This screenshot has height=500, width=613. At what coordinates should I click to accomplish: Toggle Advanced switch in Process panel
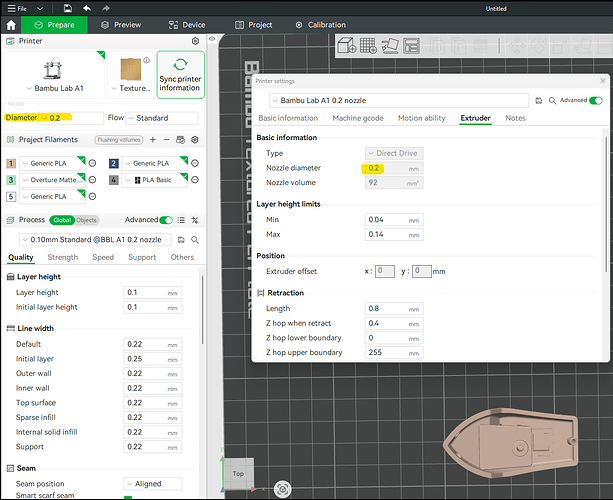[166, 220]
